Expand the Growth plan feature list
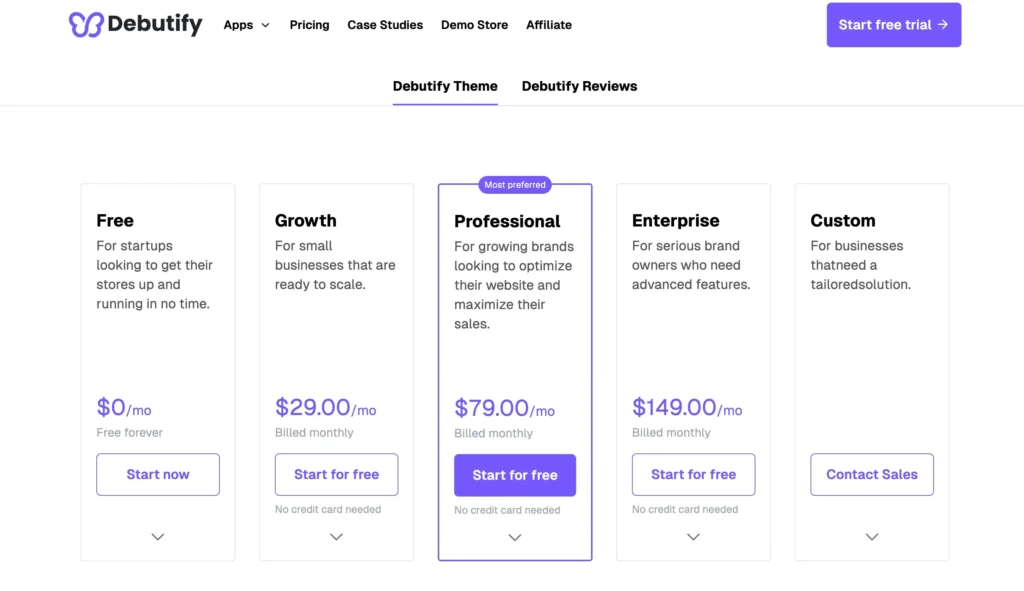Viewport: 1024px width, 591px height. [336, 536]
